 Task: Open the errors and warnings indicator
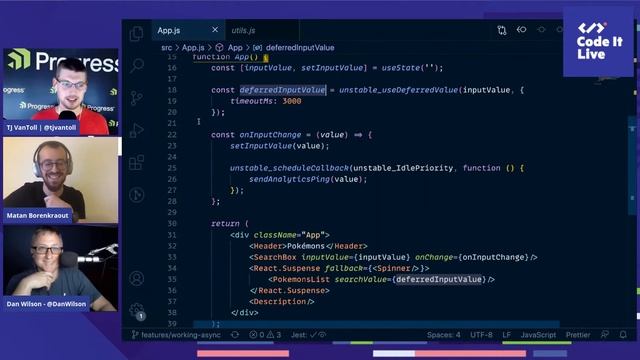point(265,335)
